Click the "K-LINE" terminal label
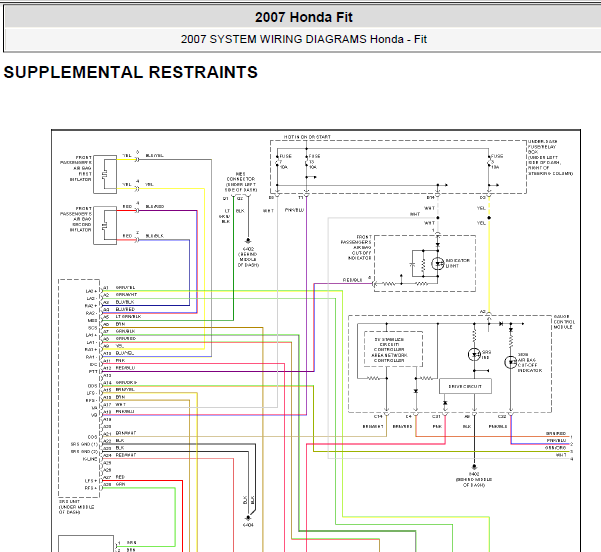The height and width of the screenshot is (552, 601). coord(90,459)
